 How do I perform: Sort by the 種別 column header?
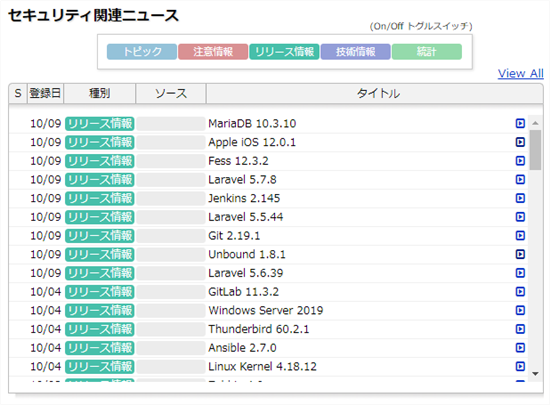tap(100, 94)
